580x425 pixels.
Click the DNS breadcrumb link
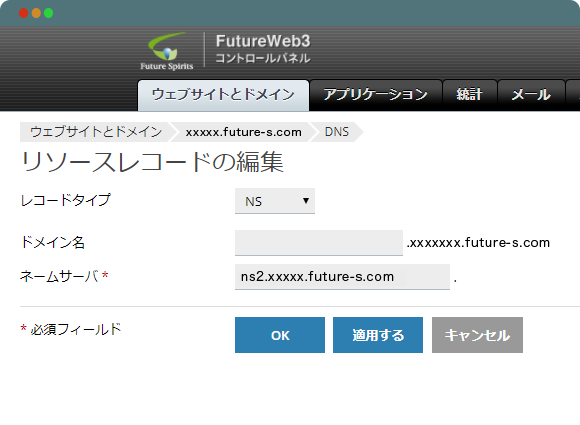(x=337, y=132)
